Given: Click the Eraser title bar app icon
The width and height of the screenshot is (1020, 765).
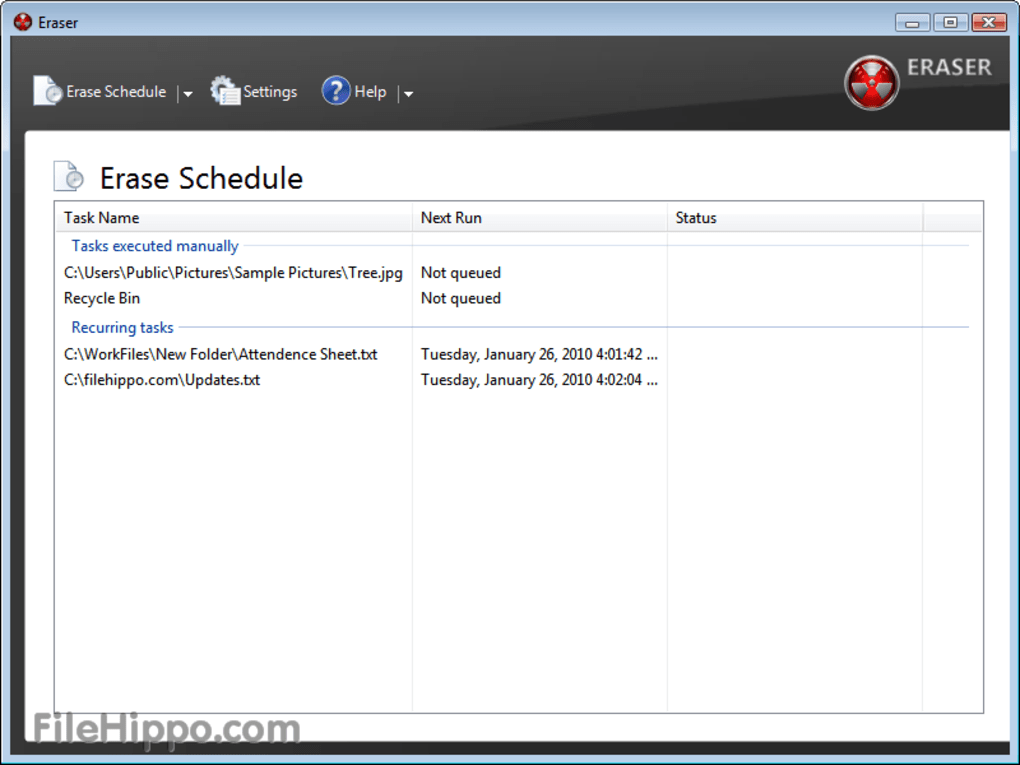Looking at the screenshot, I should pos(23,22).
